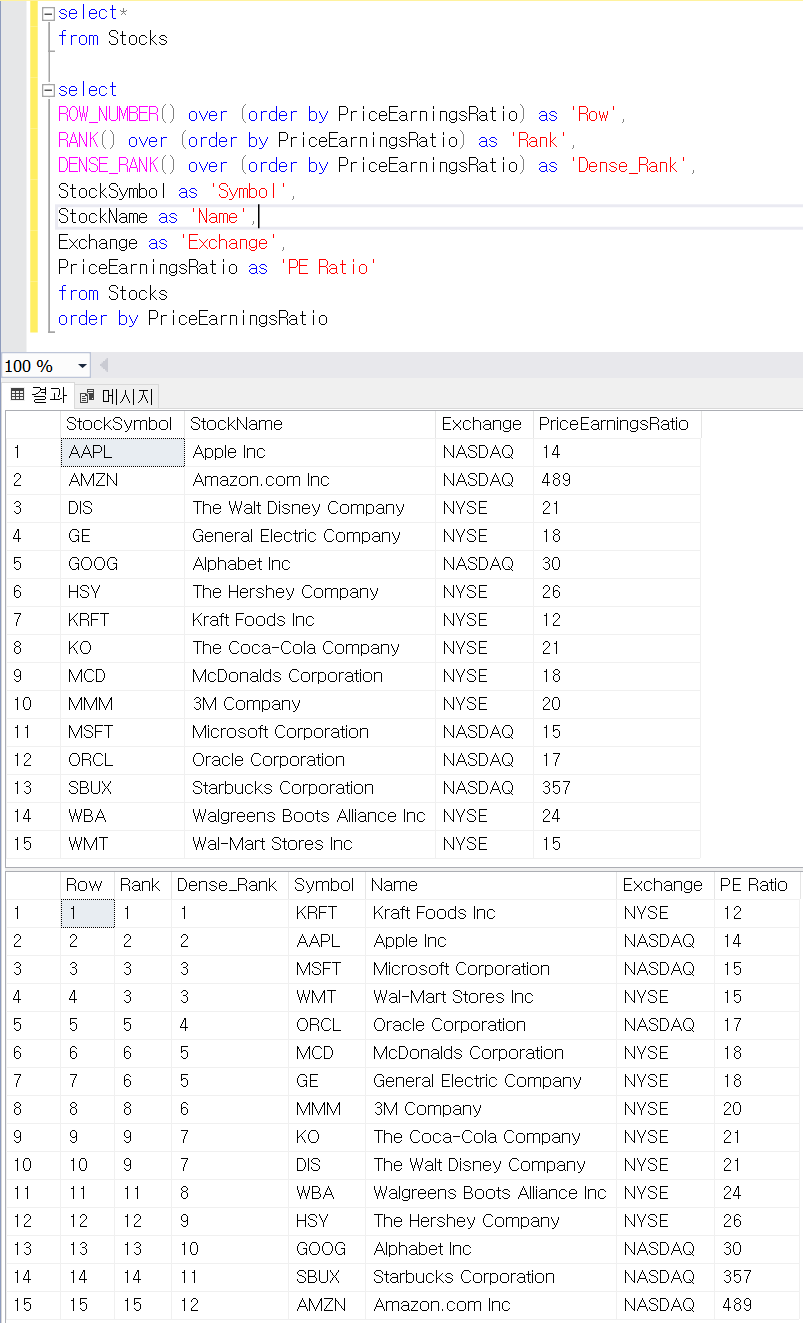803x1323 pixels.
Task: Click the 'Symbol' alias string in the query
Action: coord(247,191)
